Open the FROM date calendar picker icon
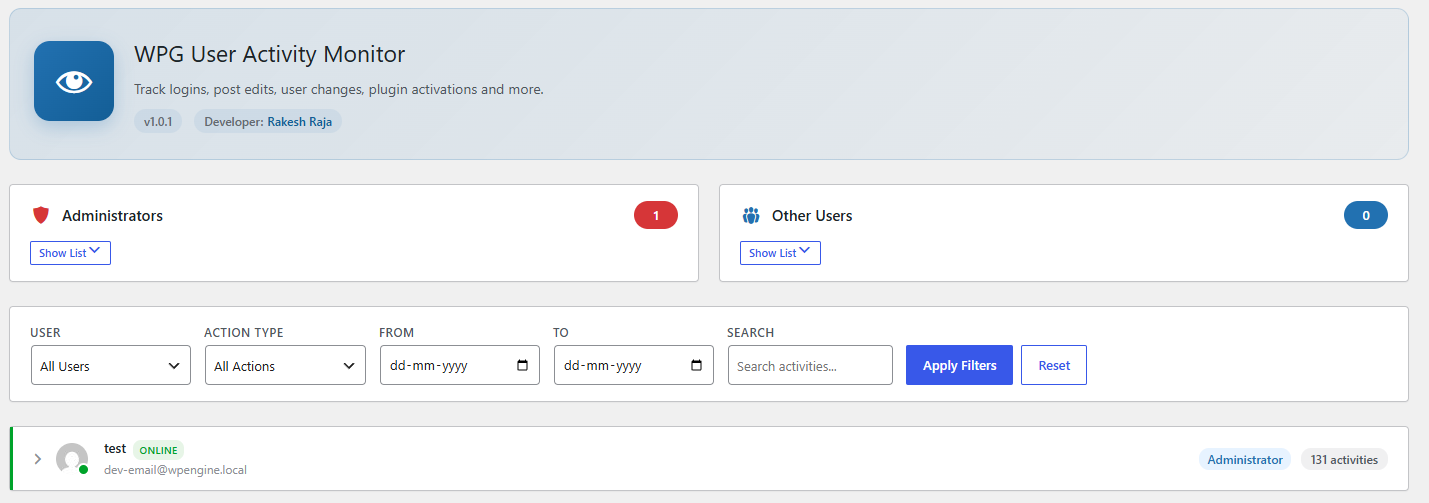Screen dimensions: 1429x503 coord(522,366)
